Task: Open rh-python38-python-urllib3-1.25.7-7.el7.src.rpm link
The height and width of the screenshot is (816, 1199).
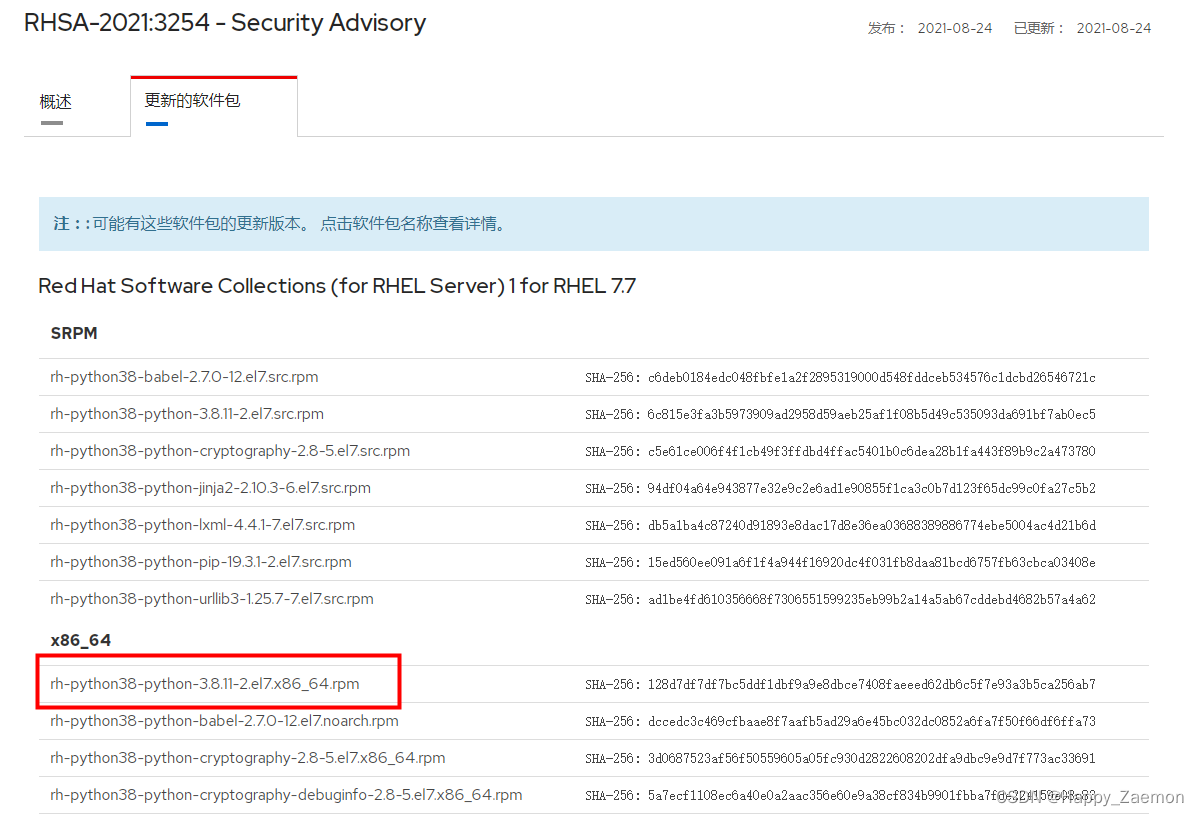Action: pyautogui.click(x=212, y=599)
